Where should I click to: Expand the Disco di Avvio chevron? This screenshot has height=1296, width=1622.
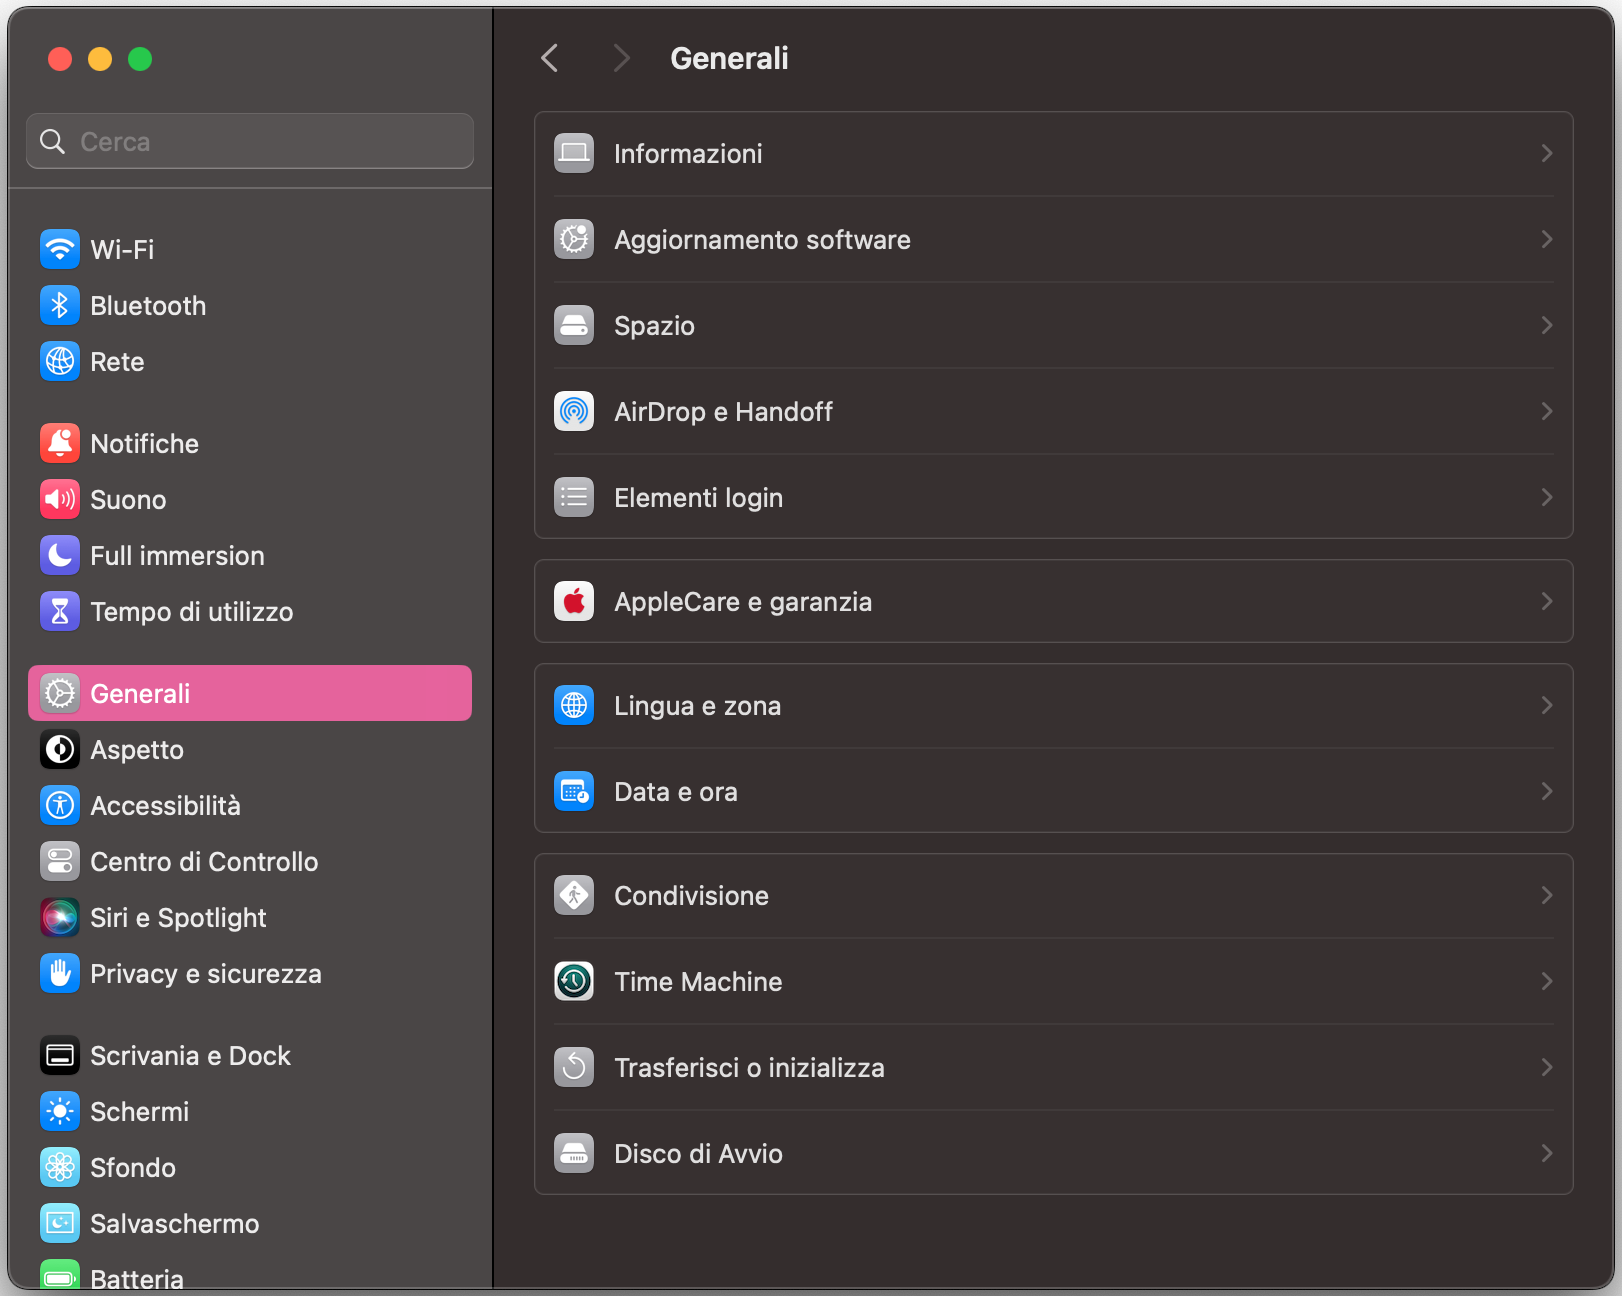(1546, 1153)
